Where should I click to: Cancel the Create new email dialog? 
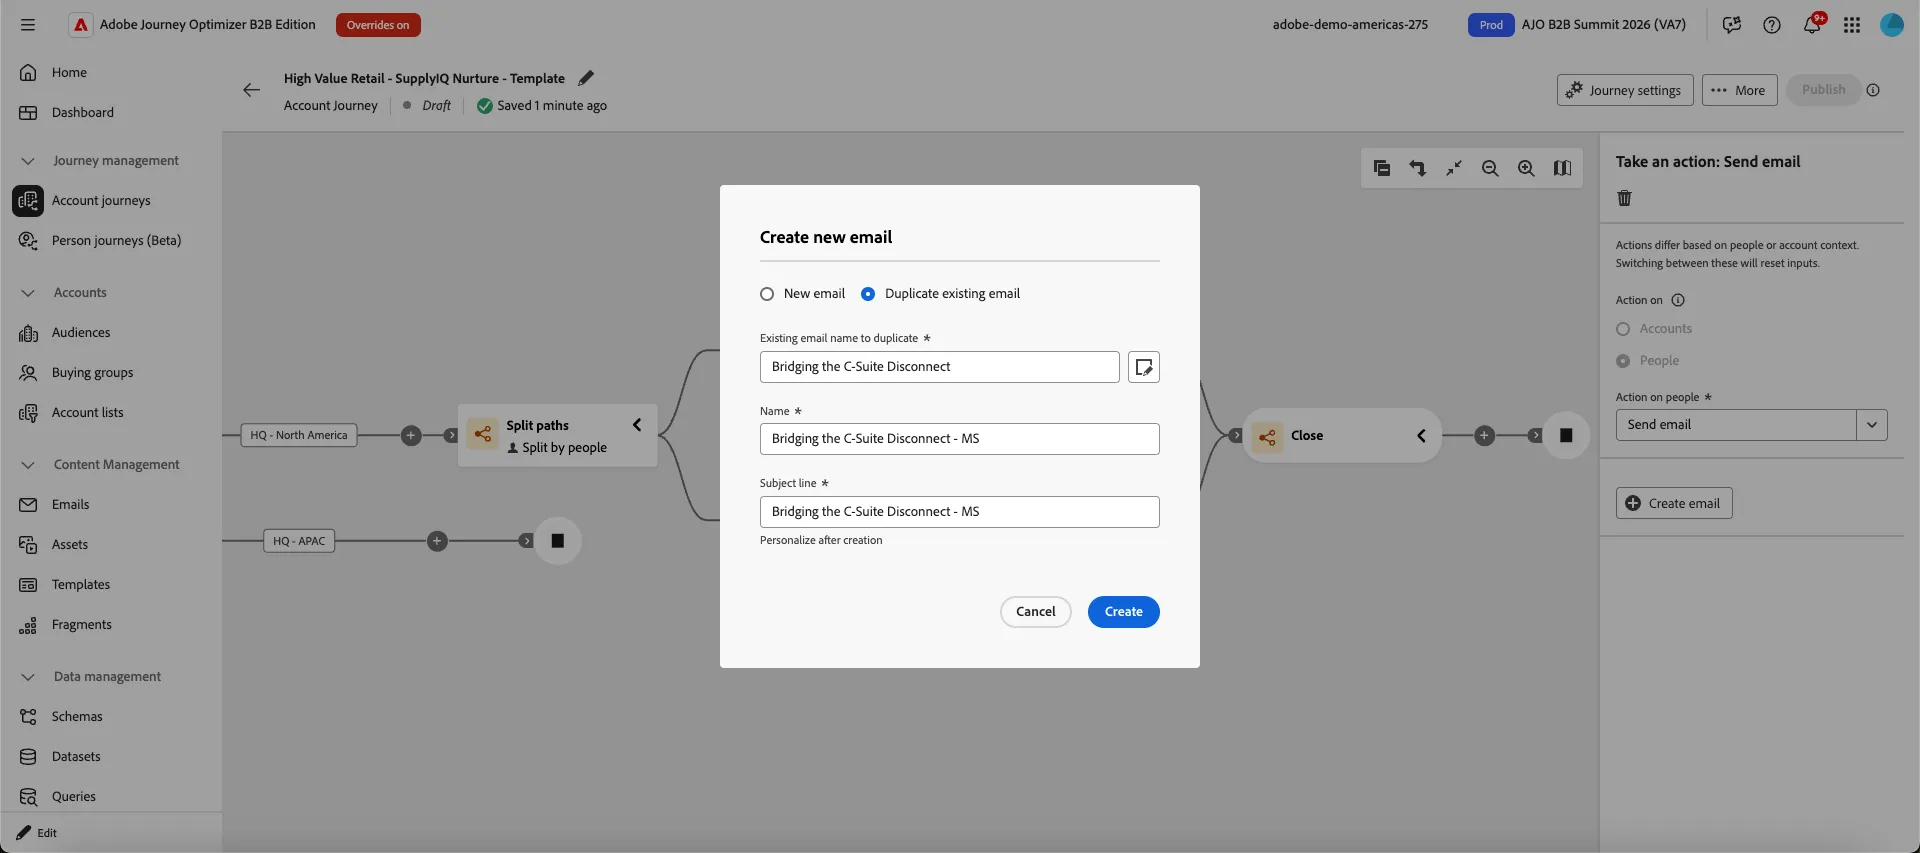(1035, 612)
